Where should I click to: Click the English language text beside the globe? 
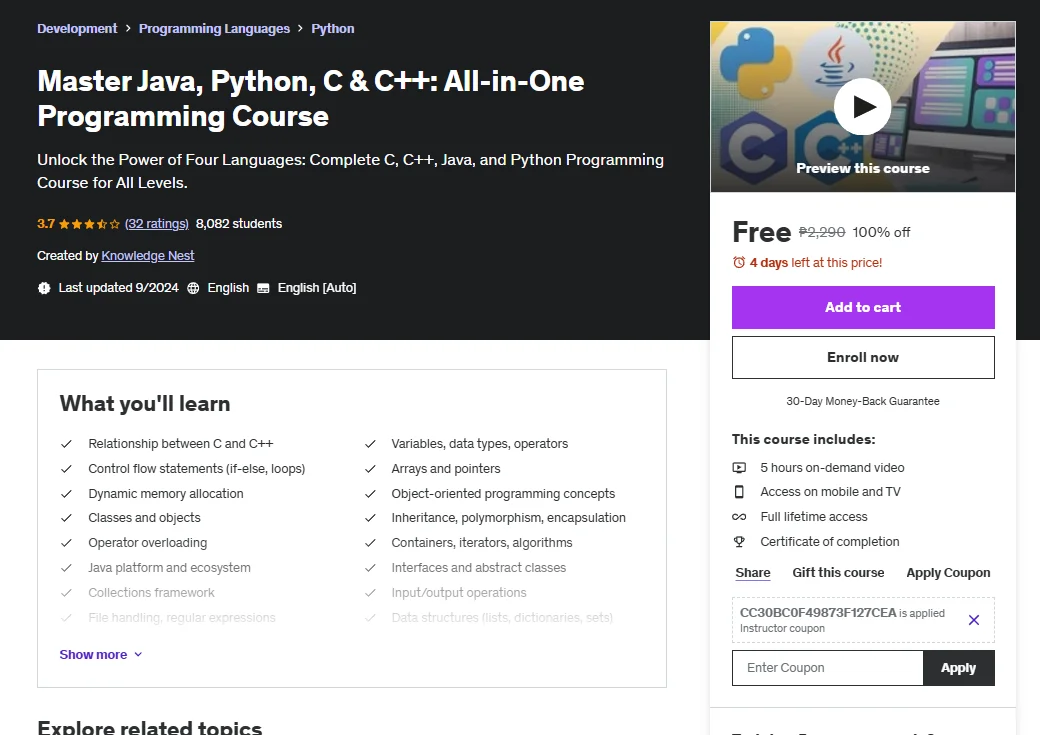[228, 288]
